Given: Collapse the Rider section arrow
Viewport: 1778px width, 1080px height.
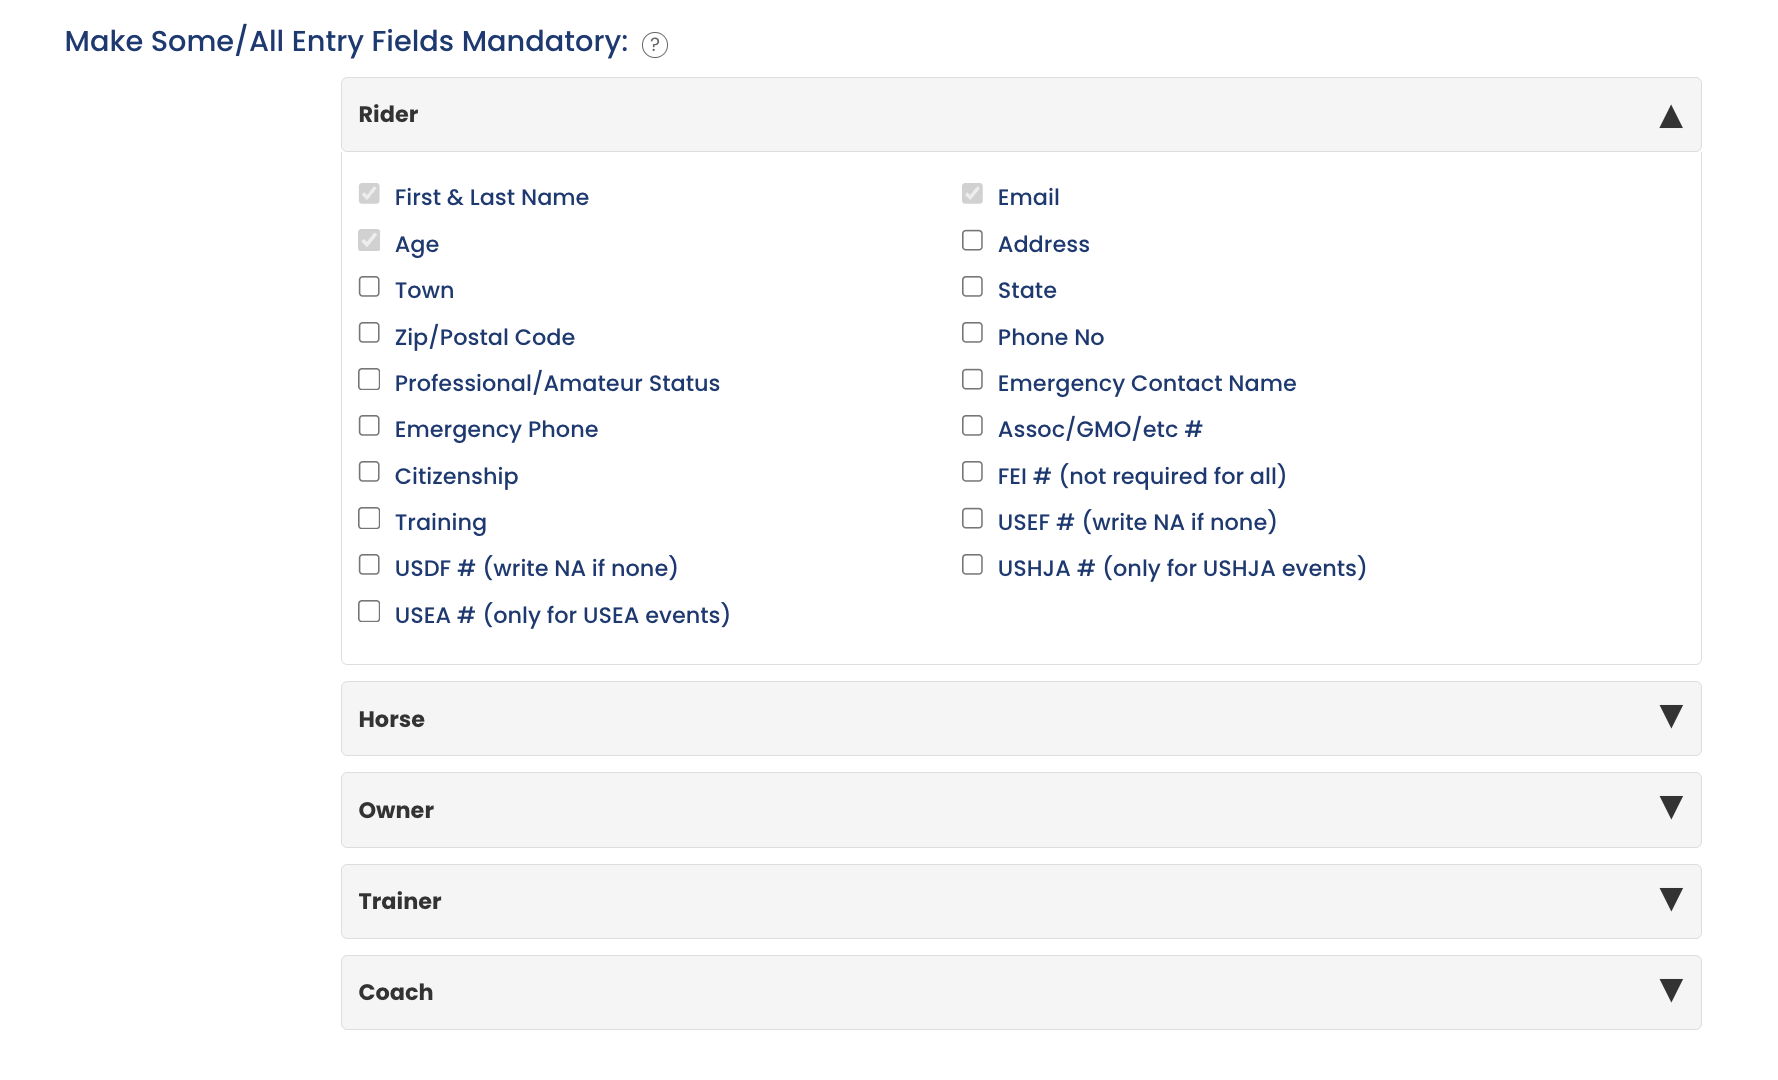Looking at the screenshot, I should coord(1670,116).
